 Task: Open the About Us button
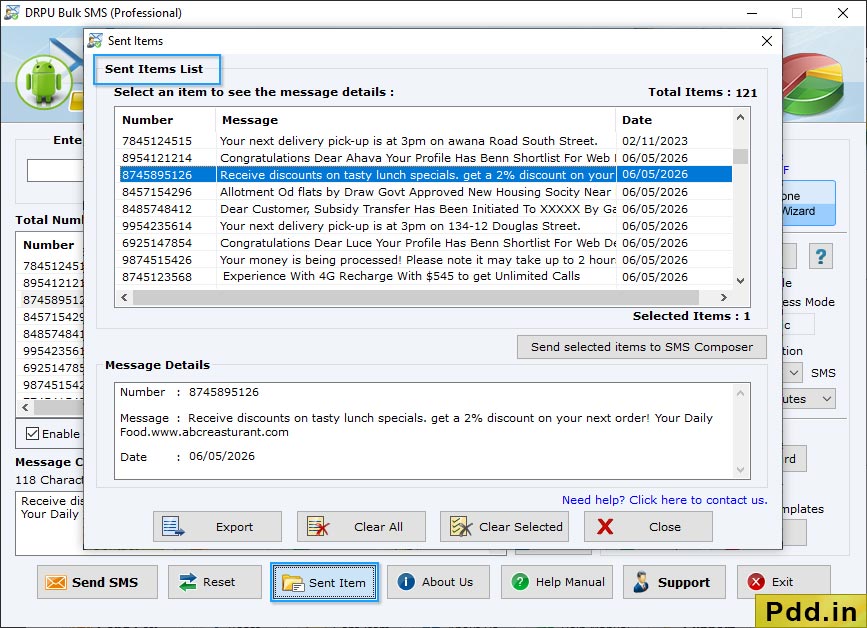[438, 582]
